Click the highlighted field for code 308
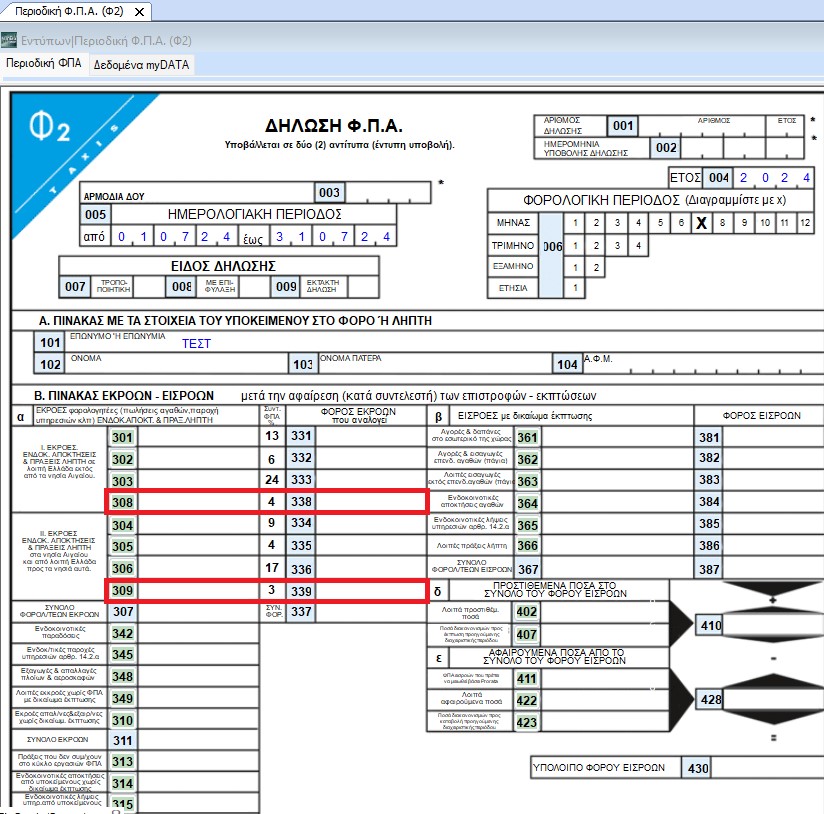This screenshot has width=824, height=814. [198, 502]
